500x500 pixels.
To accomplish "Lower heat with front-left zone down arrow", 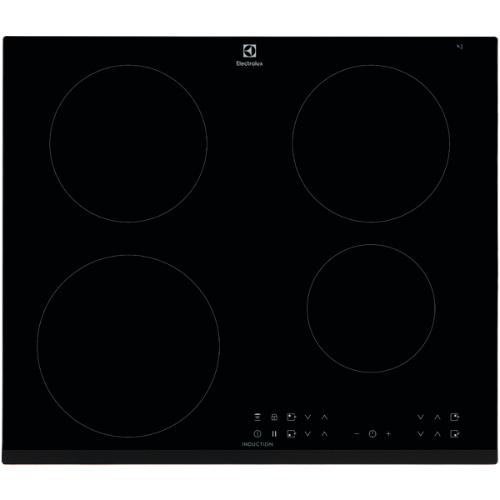I will (308, 434).
